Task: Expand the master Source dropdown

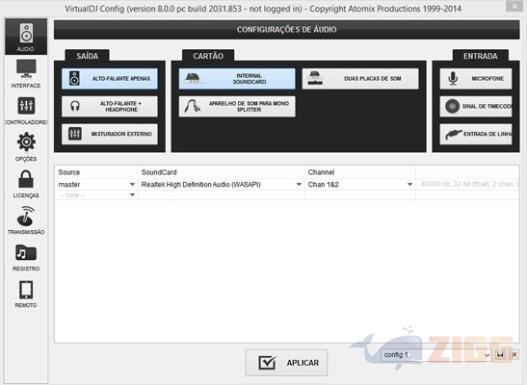Action: (96, 184)
